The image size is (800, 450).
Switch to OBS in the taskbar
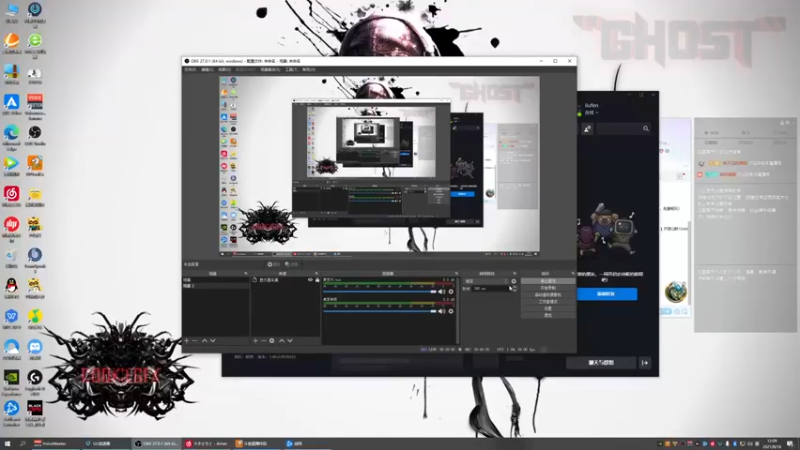coord(157,444)
